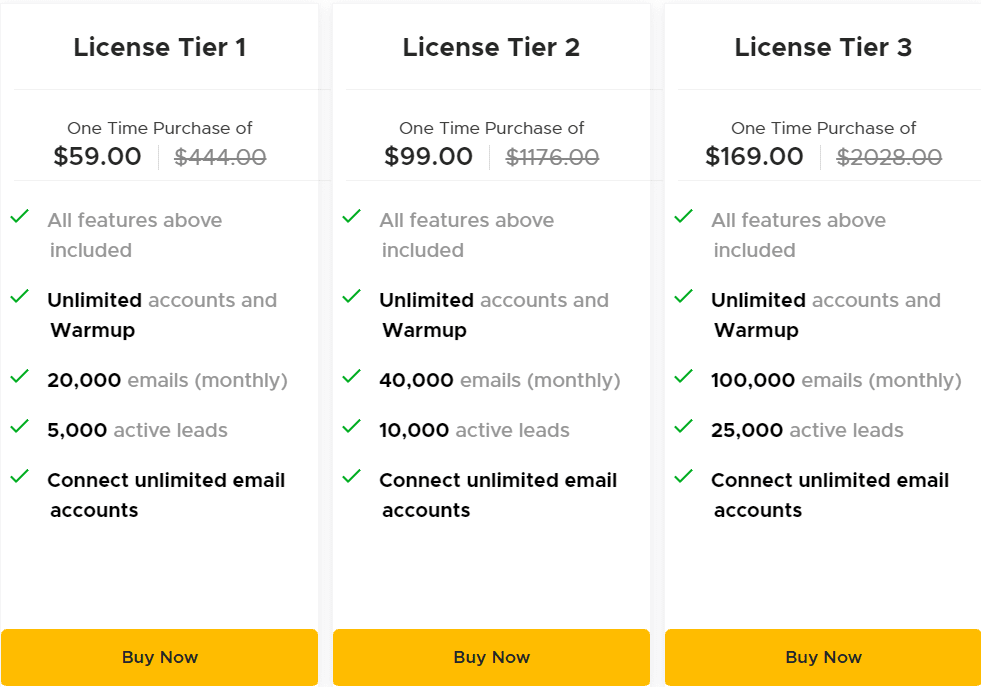This screenshot has width=981, height=687.
Task: Click the checkmark next to 20,000 emails
Action: [19, 379]
